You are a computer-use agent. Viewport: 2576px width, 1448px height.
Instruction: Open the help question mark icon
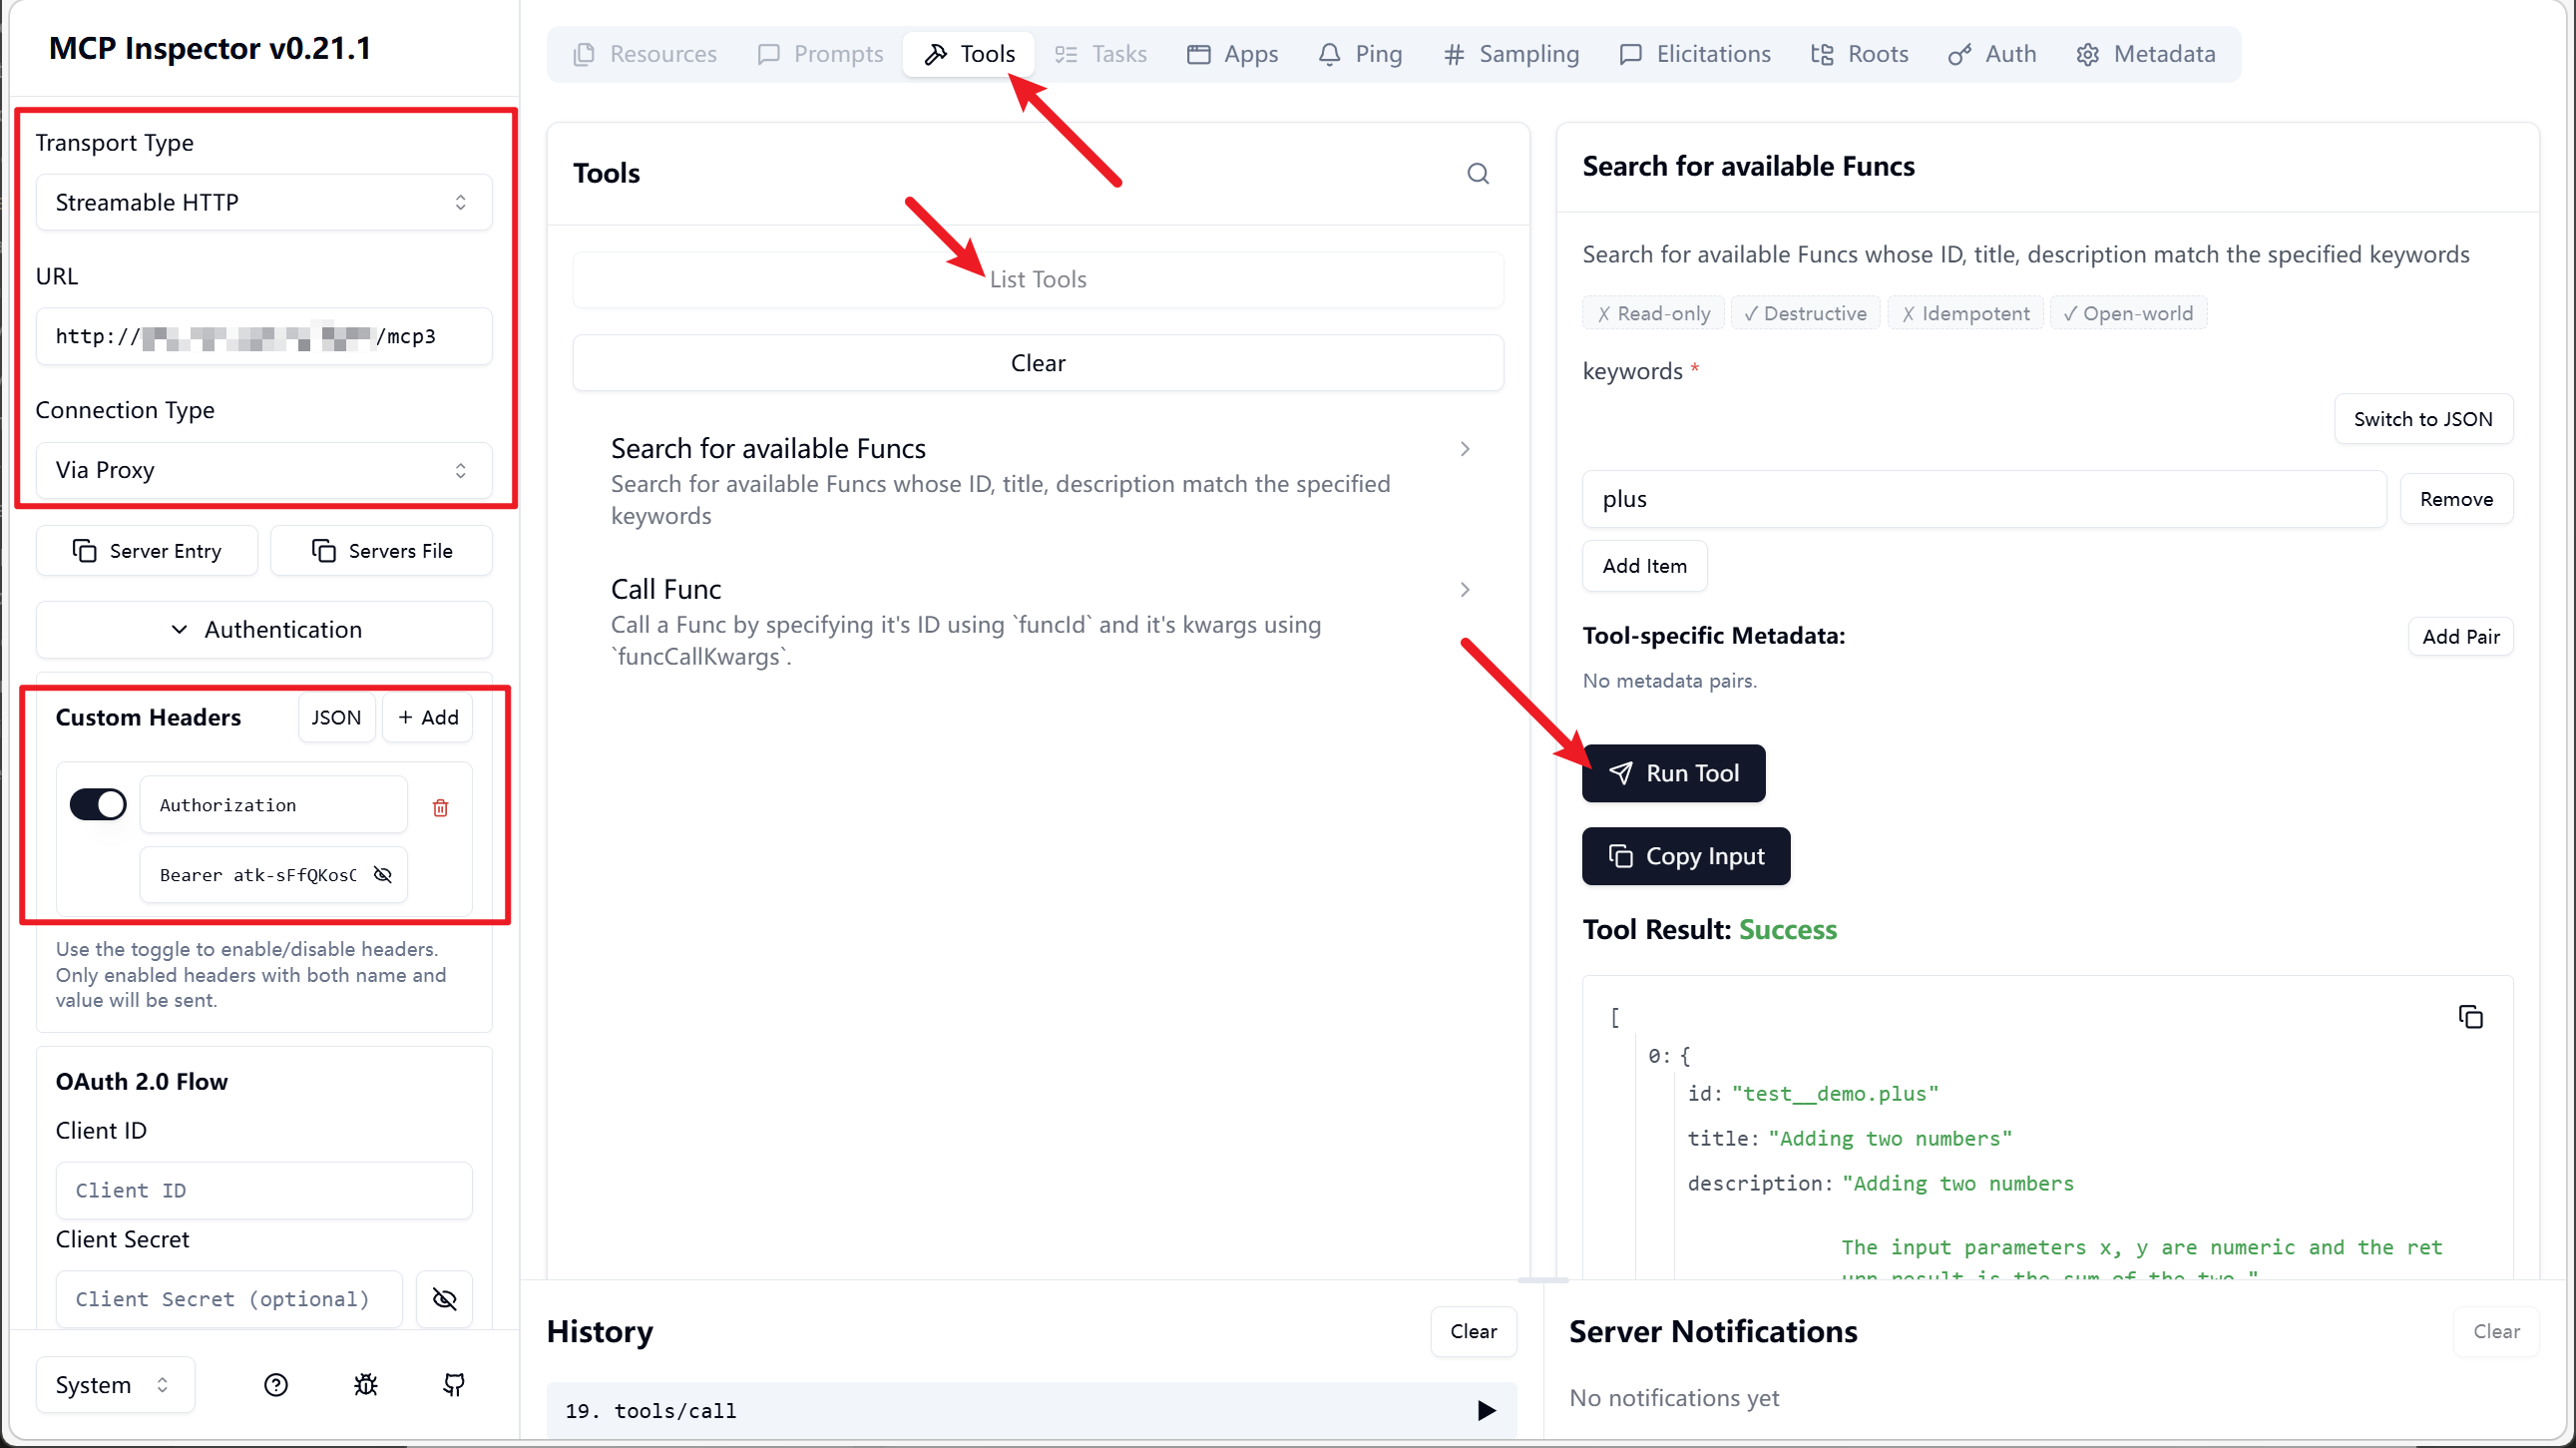tap(276, 1384)
